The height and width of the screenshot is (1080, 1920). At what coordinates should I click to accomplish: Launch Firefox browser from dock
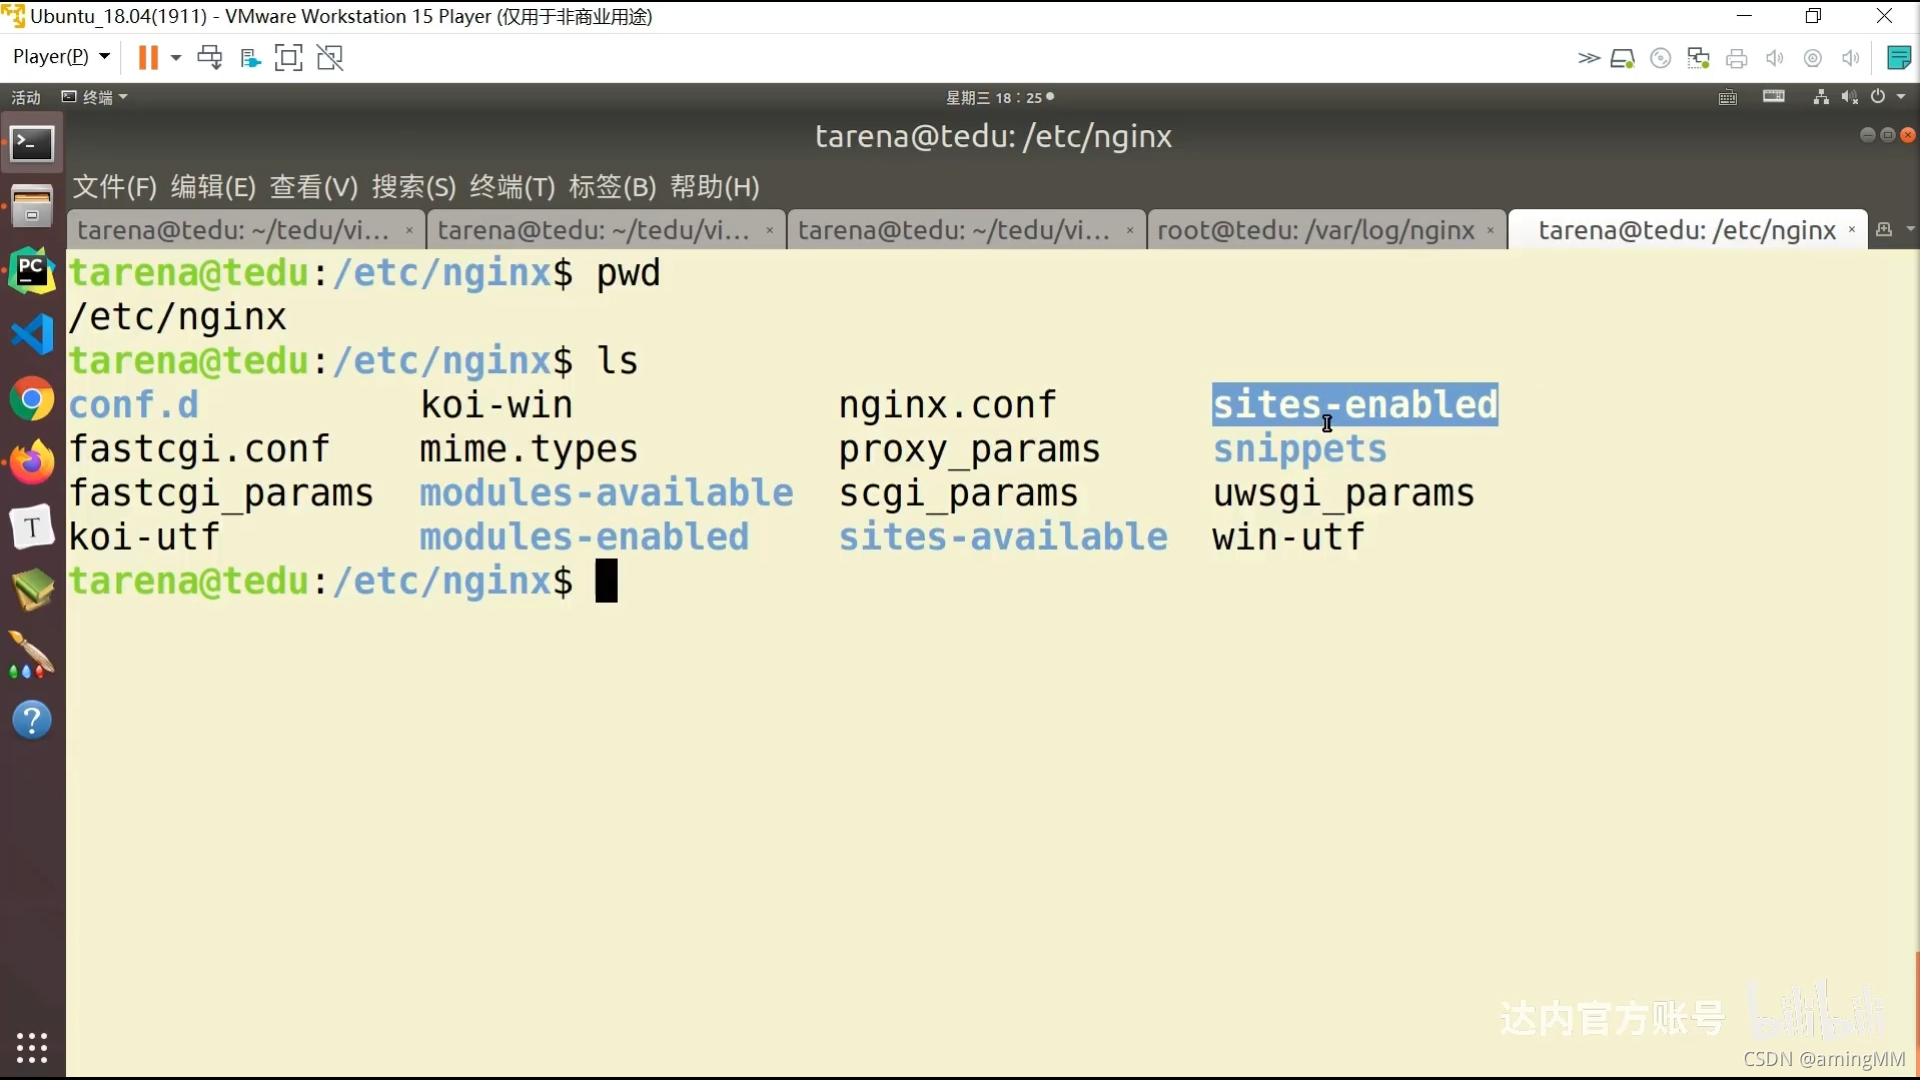coord(31,463)
